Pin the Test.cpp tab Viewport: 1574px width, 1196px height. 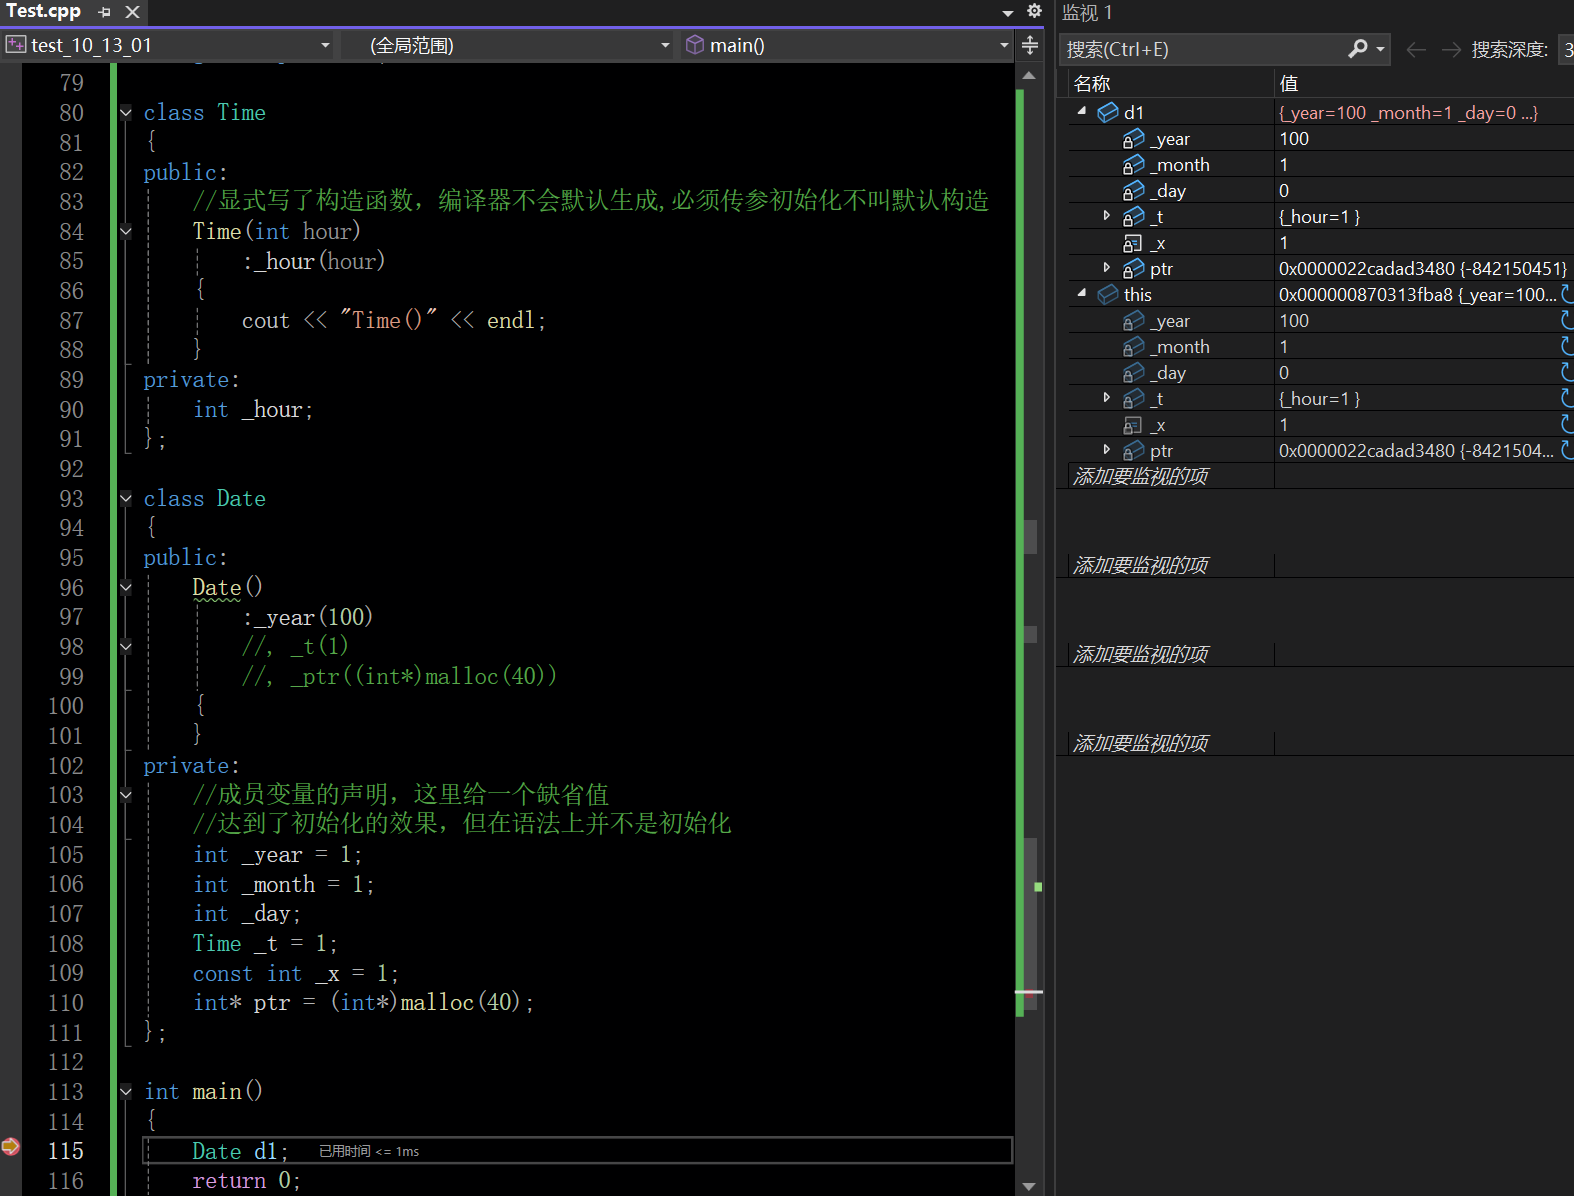click(x=105, y=12)
